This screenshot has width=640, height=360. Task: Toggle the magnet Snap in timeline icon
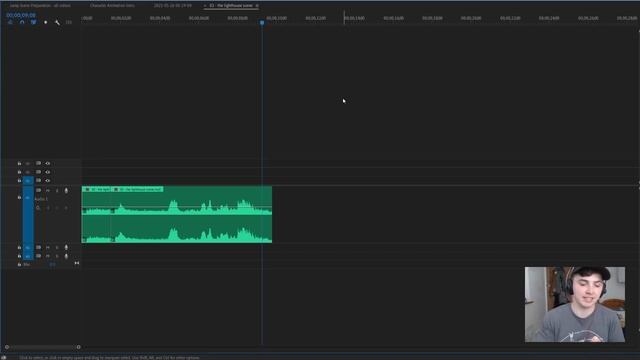[22, 22]
